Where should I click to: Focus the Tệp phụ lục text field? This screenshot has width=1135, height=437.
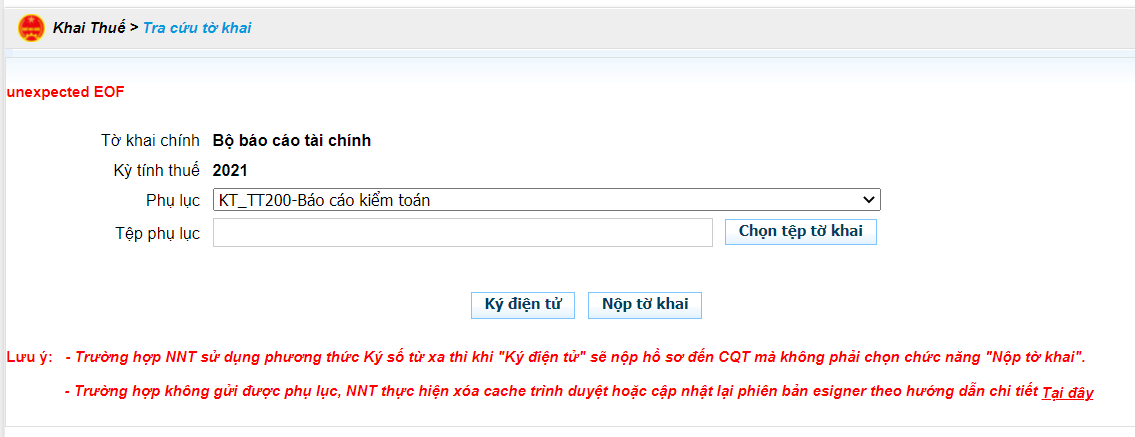point(462,232)
